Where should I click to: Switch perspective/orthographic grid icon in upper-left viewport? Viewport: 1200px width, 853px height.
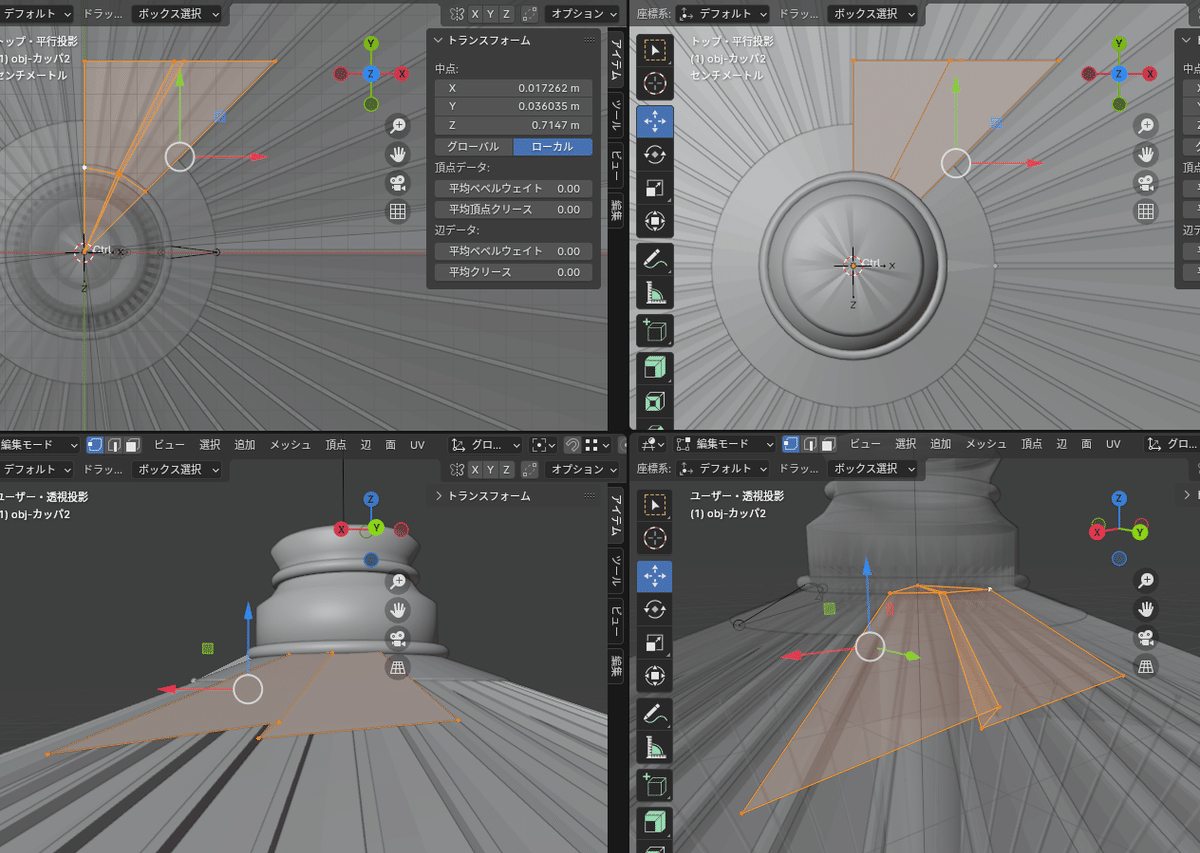398,211
